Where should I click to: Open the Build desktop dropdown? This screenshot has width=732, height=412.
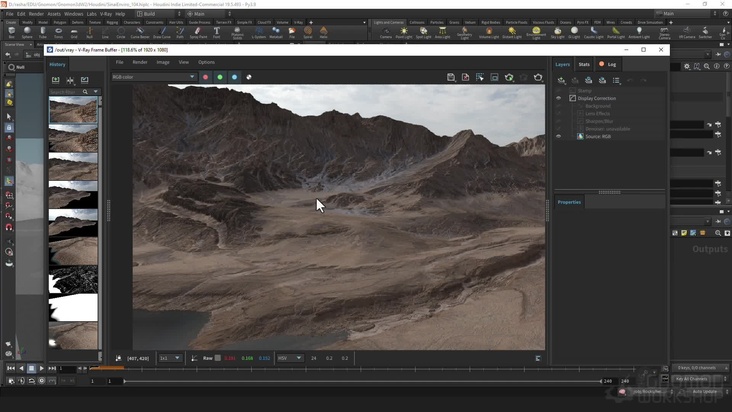click(158, 14)
